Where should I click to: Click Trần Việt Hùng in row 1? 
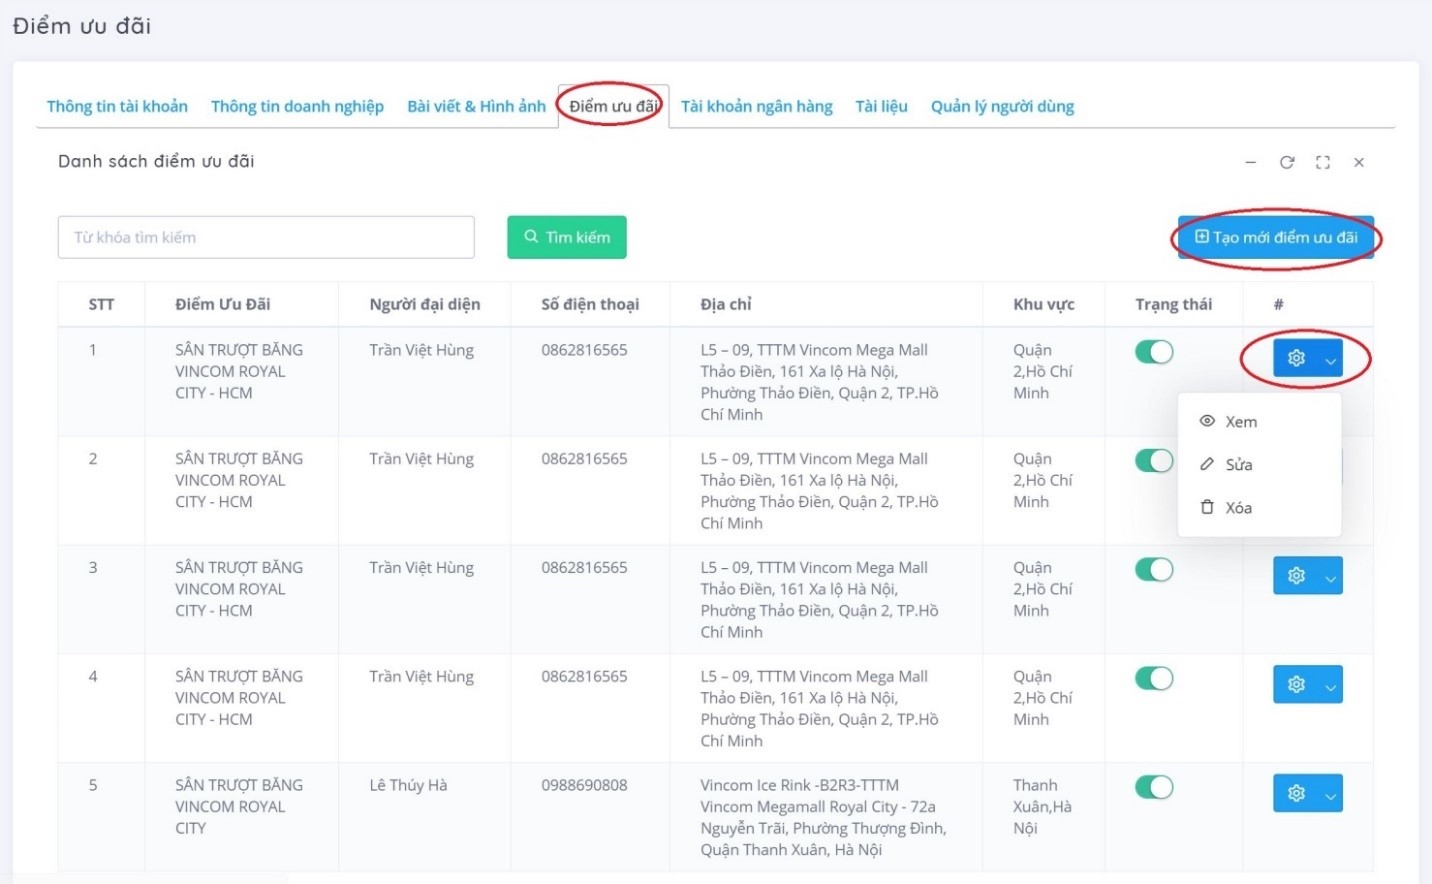coord(421,350)
